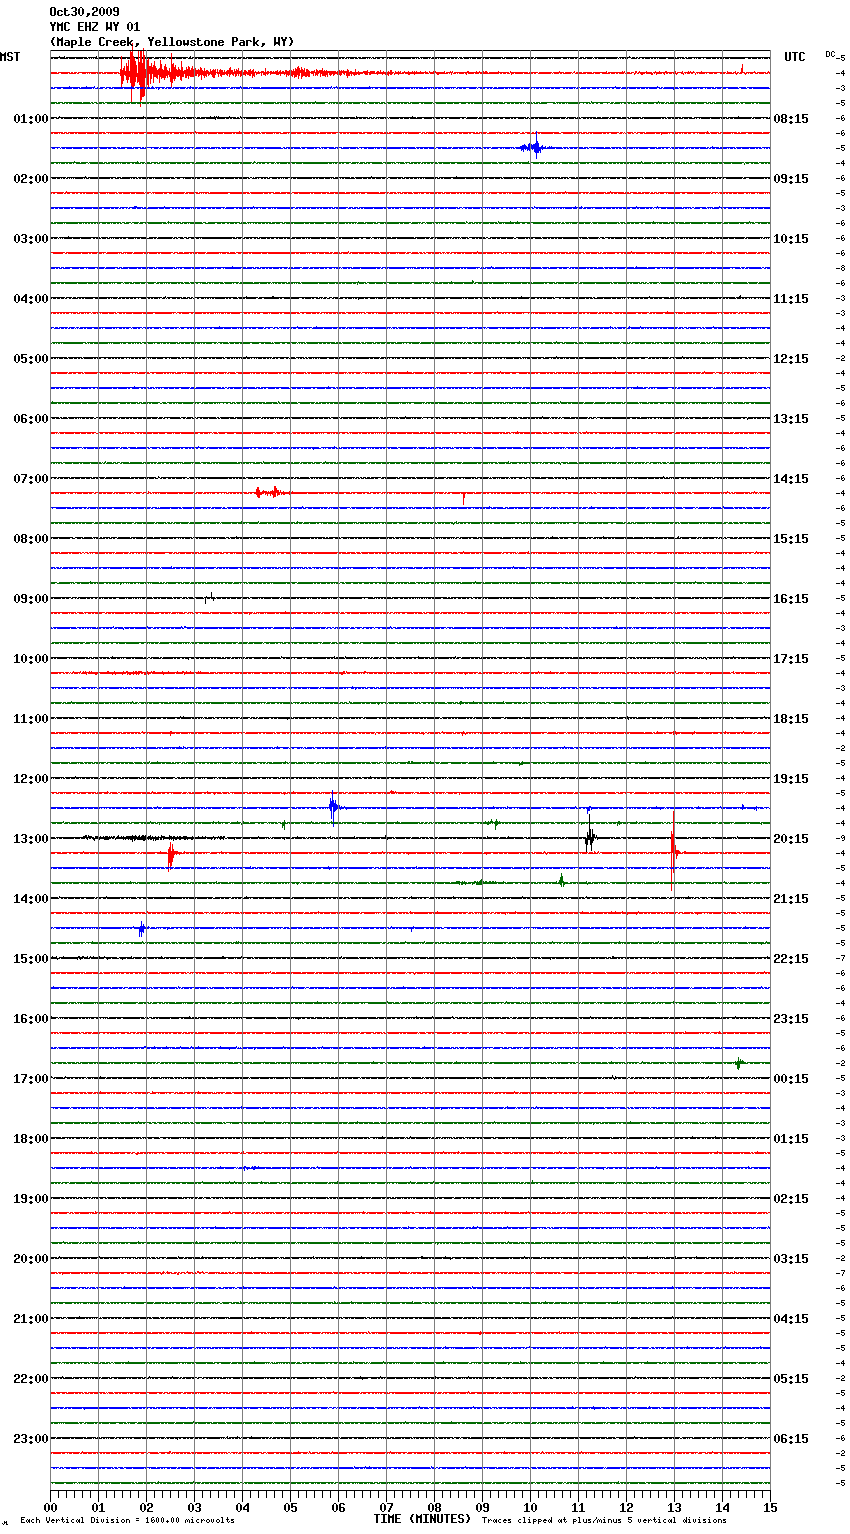Click the "07:00" MST time label

click(31, 479)
